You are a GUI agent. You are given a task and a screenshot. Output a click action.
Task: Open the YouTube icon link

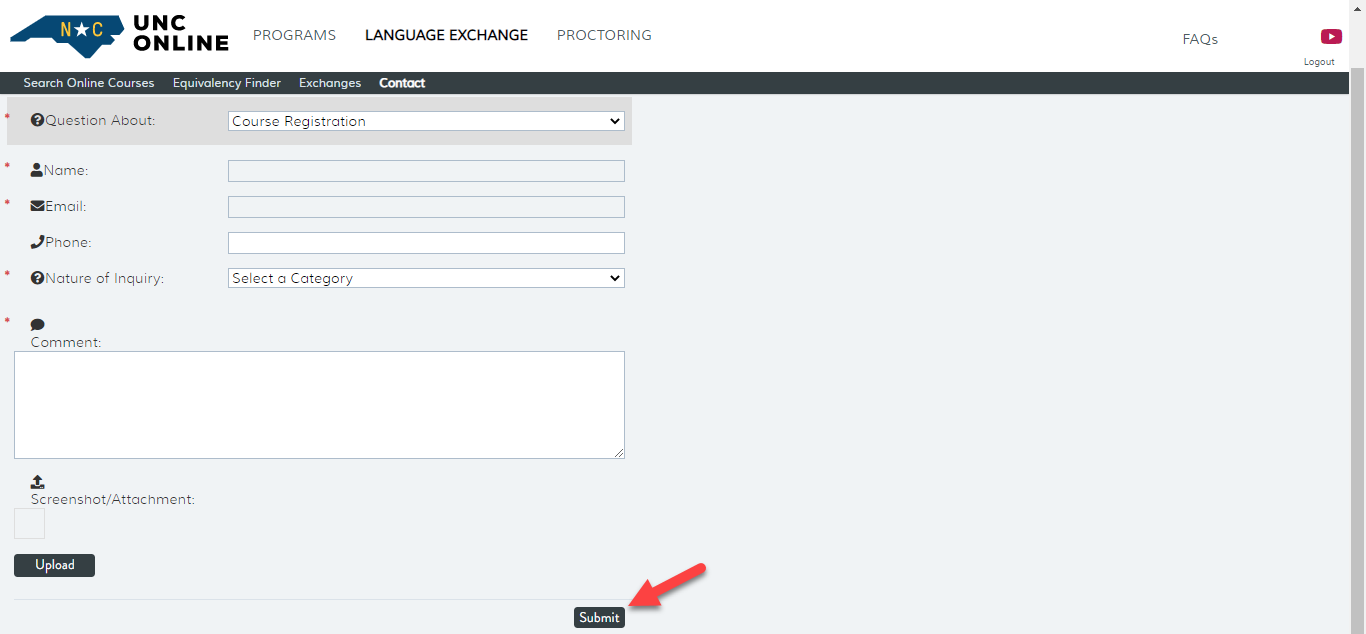[x=1331, y=37]
